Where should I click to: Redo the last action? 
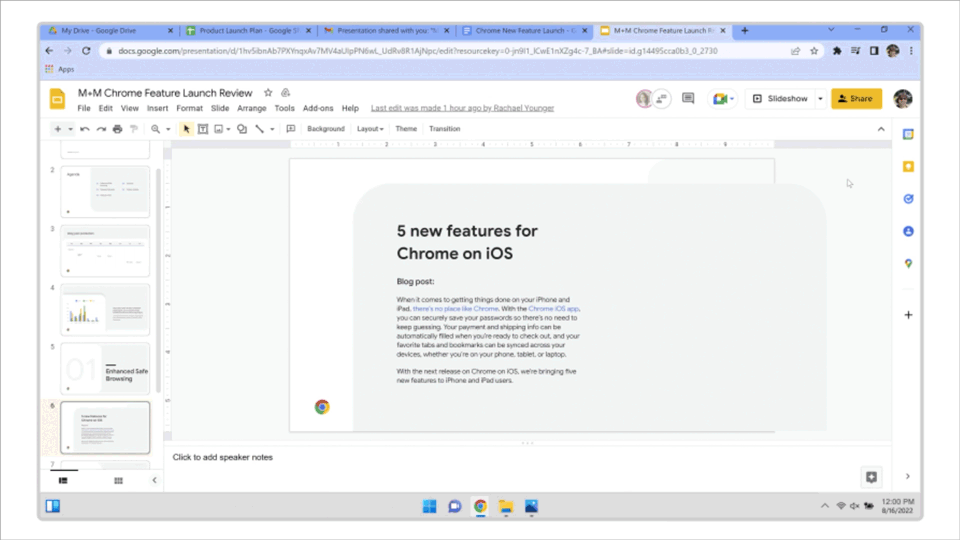(x=101, y=129)
